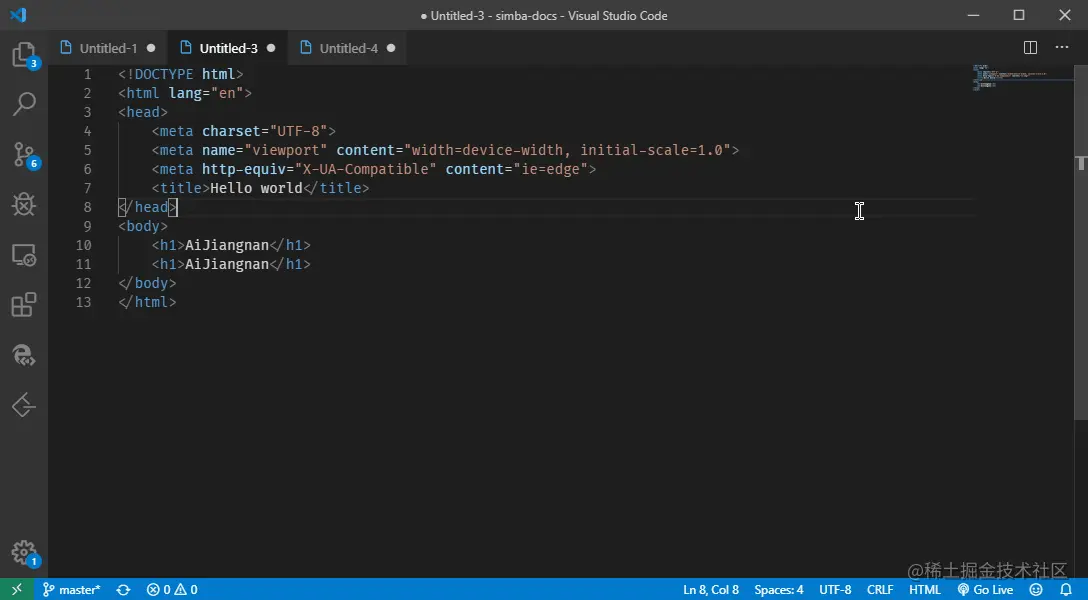Click the editor vertical scrollbar
Image resolution: width=1088 pixels, height=600 pixels.
1081,243
